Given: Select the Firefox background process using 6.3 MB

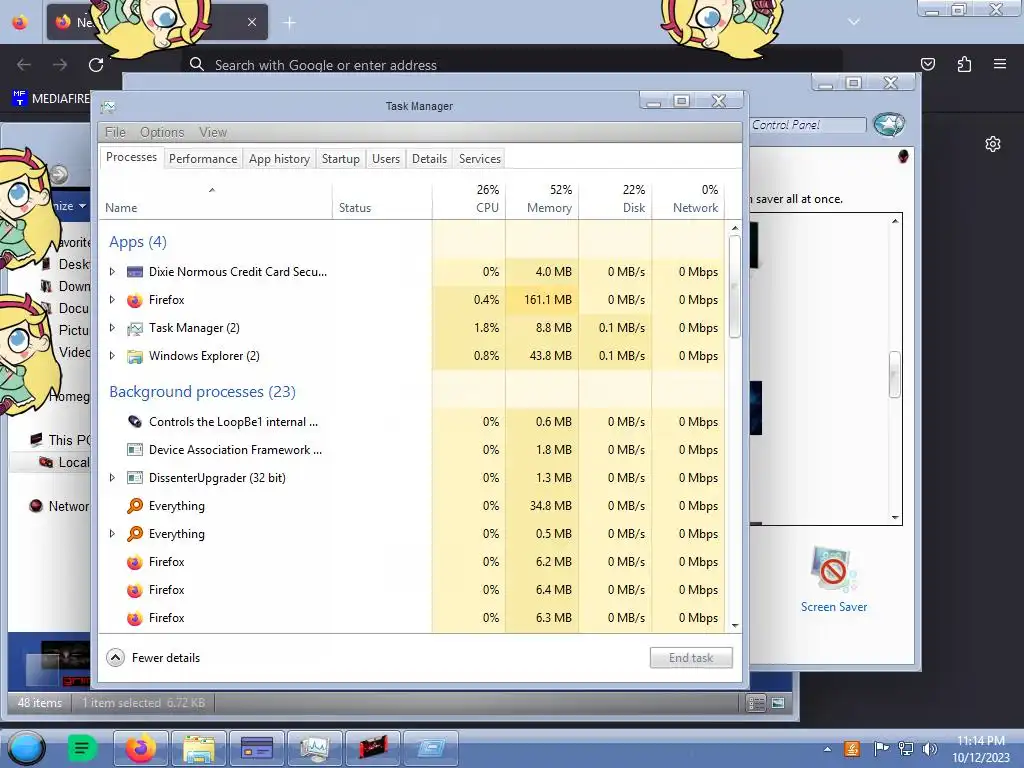Looking at the screenshot, I should pyautogui.click(x=411, y=618).
